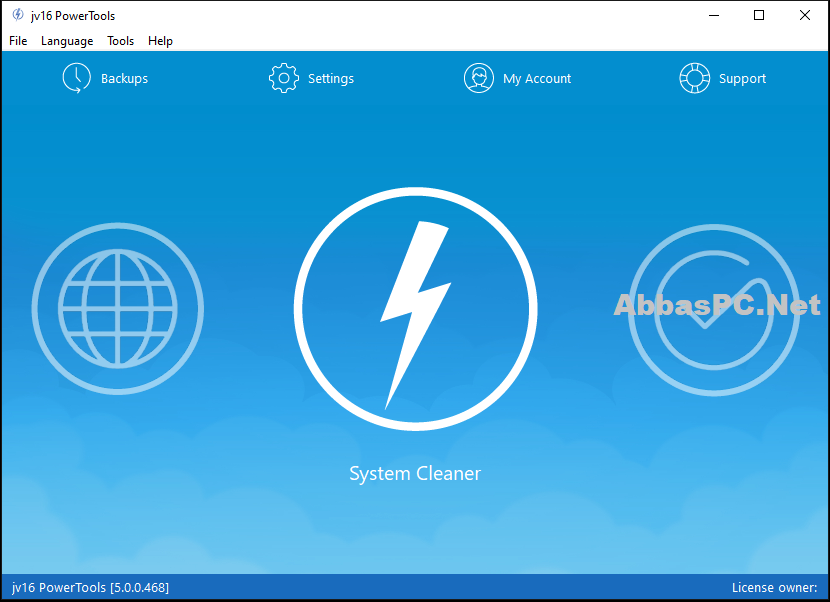This screenshot has height=602, width=830.
Task: Select the checkmark tool circle icon
Action: [x=714, y=310]
